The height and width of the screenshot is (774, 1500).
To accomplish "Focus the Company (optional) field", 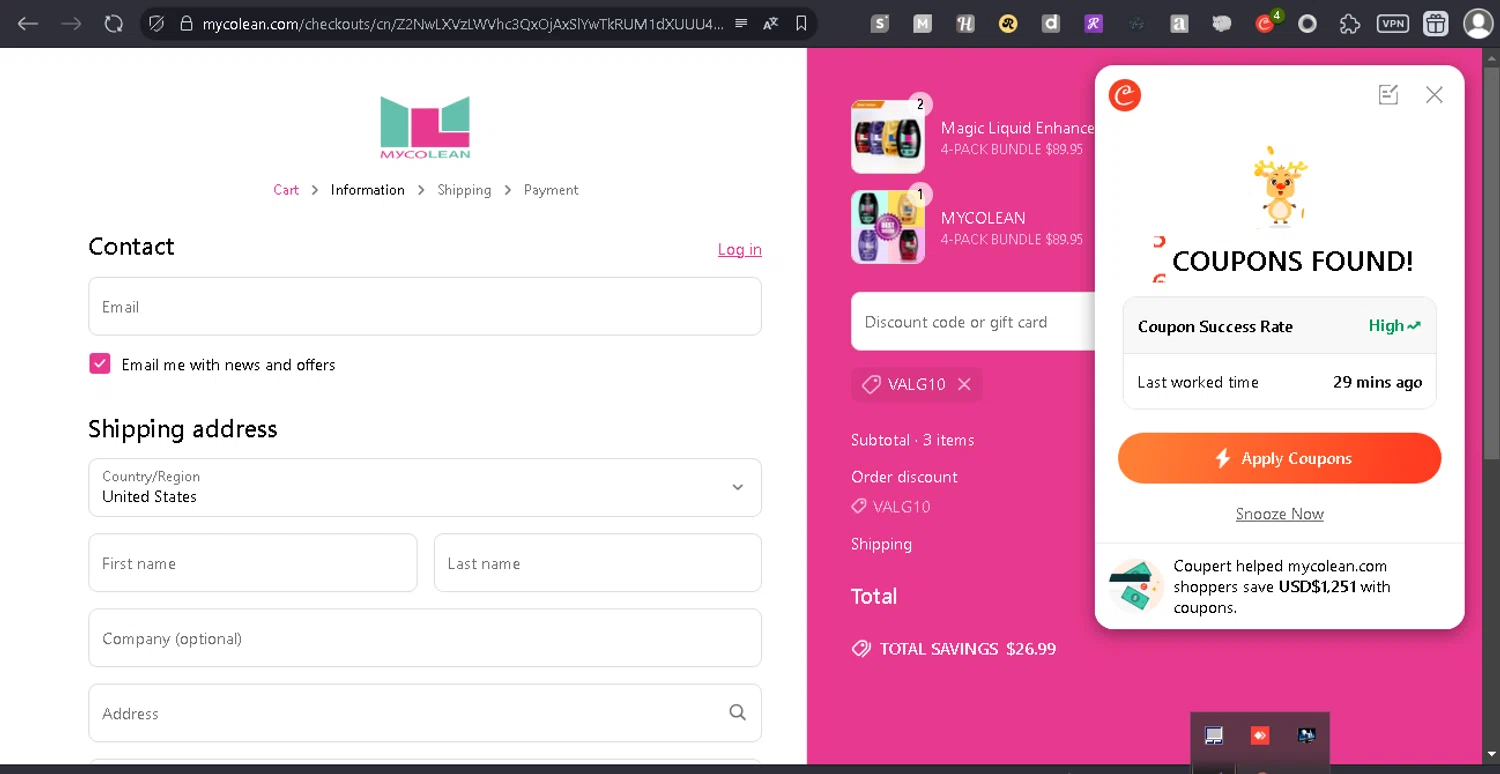I will click(425, 638).
